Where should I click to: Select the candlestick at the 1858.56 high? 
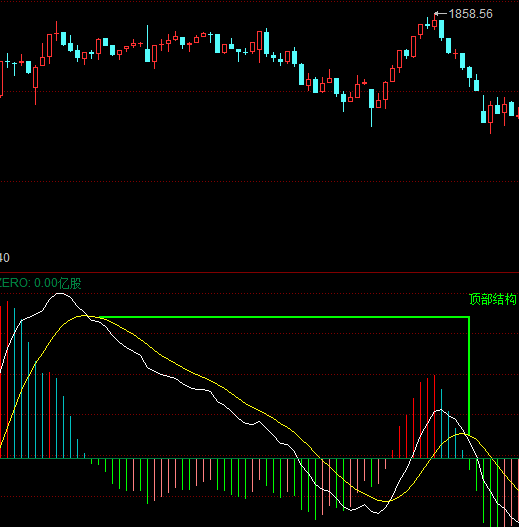[435, 23]
